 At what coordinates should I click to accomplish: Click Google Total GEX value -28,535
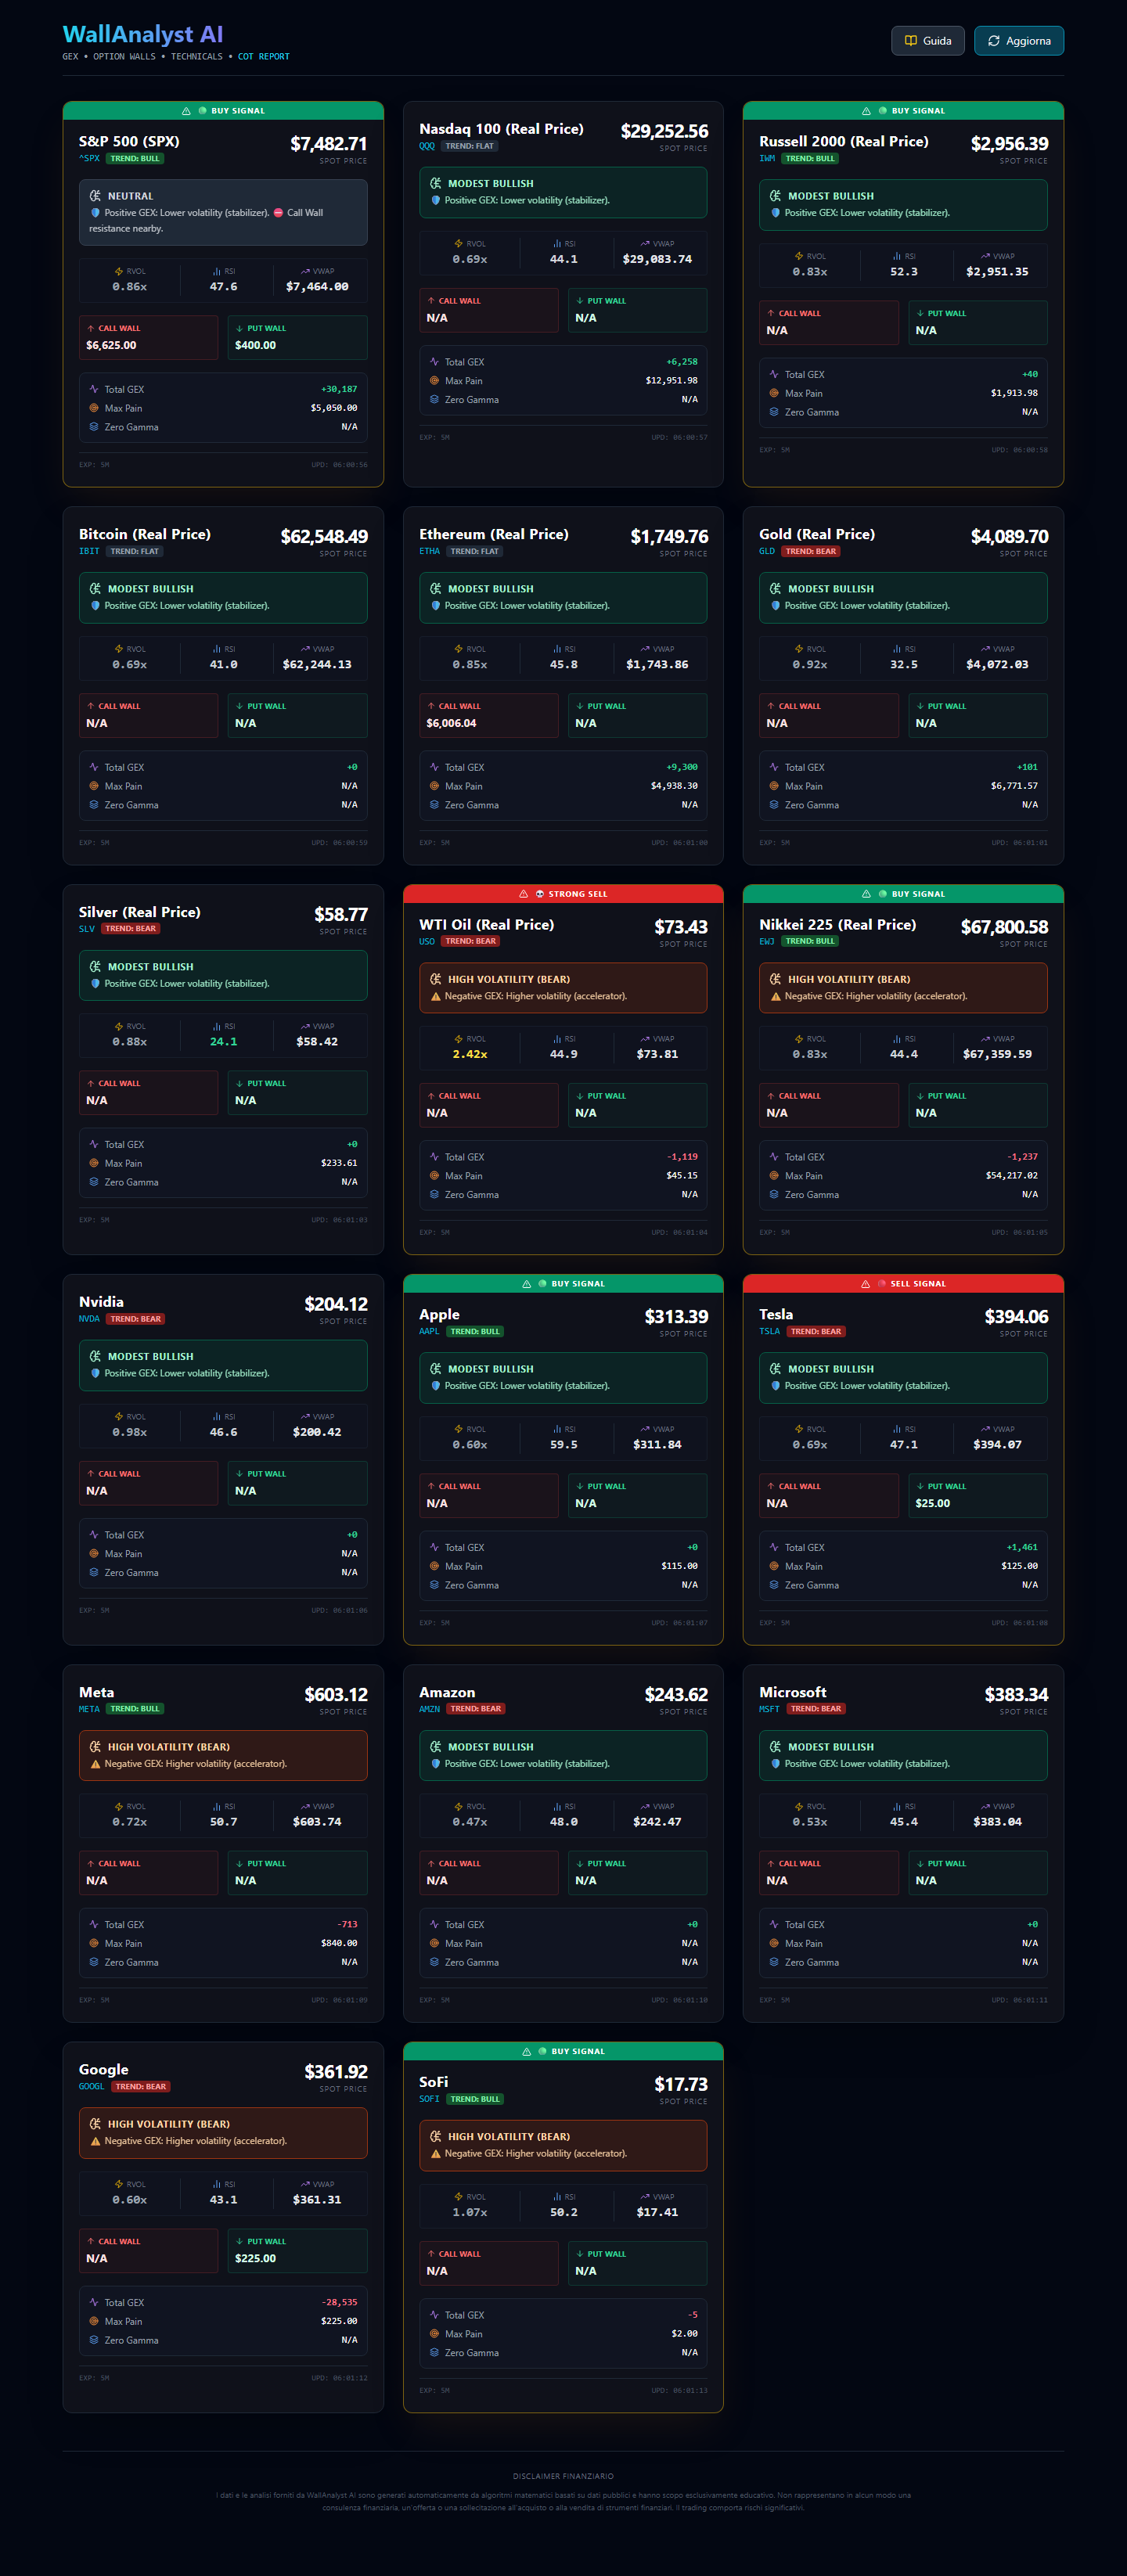click(x=339, y=2302)
